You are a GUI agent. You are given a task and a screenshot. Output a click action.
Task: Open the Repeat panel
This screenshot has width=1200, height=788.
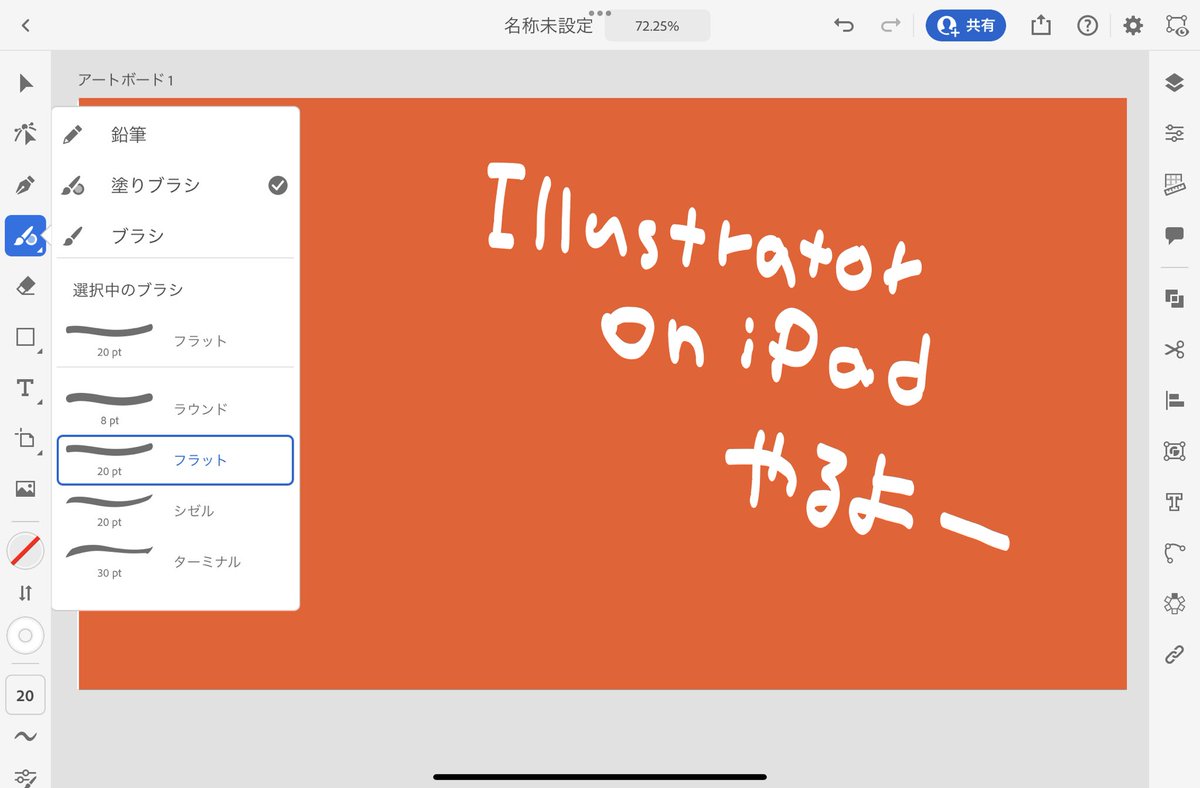(x=1174, y=604)
